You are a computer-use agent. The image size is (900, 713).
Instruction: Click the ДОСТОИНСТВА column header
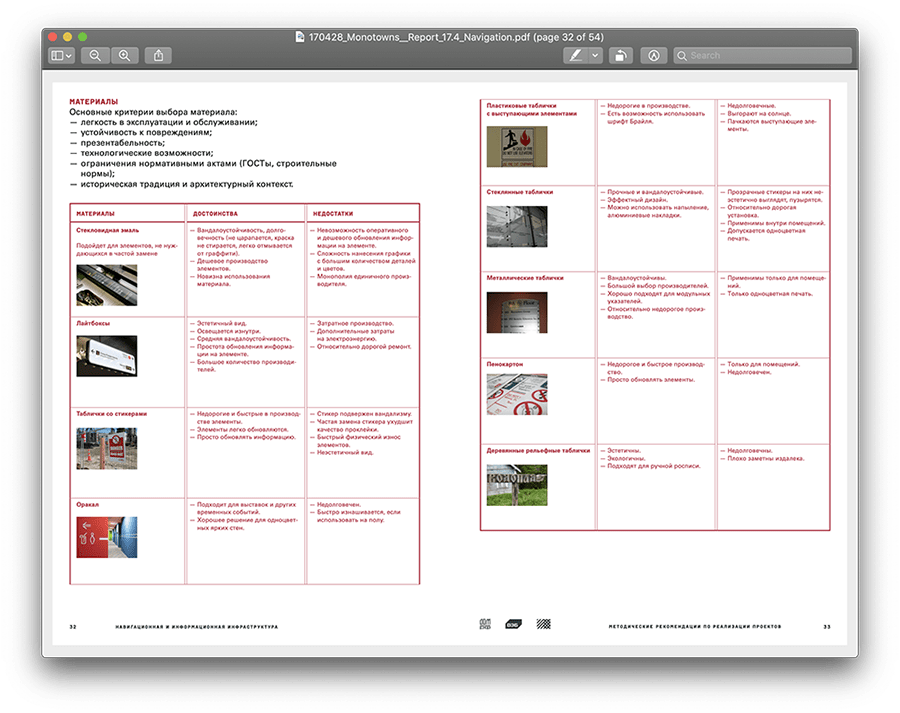(216, 213)
